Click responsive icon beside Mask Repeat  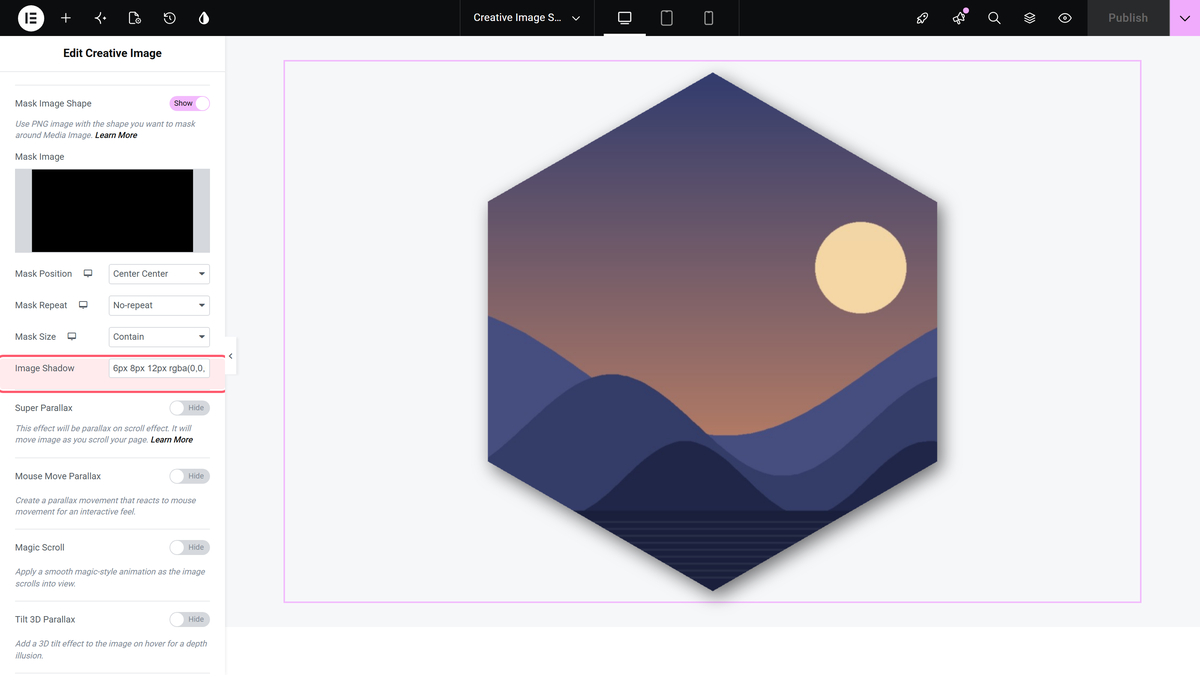click(83, 305)
